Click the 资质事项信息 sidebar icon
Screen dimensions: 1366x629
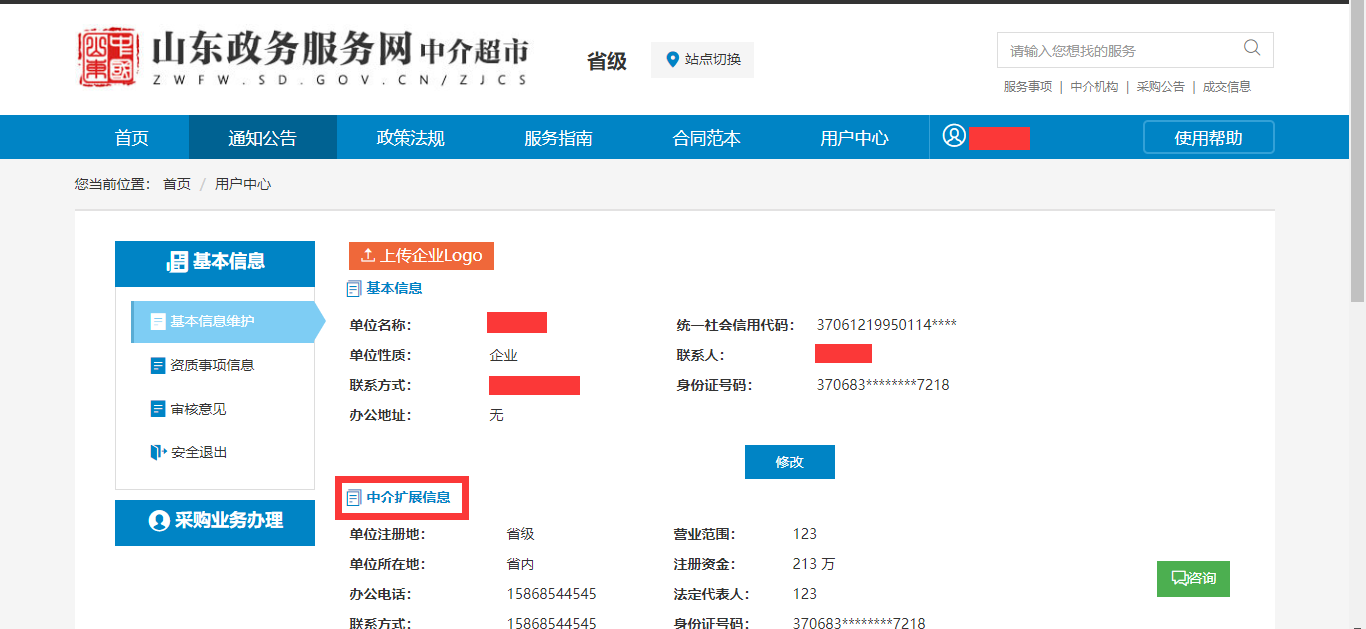[158, 366]
